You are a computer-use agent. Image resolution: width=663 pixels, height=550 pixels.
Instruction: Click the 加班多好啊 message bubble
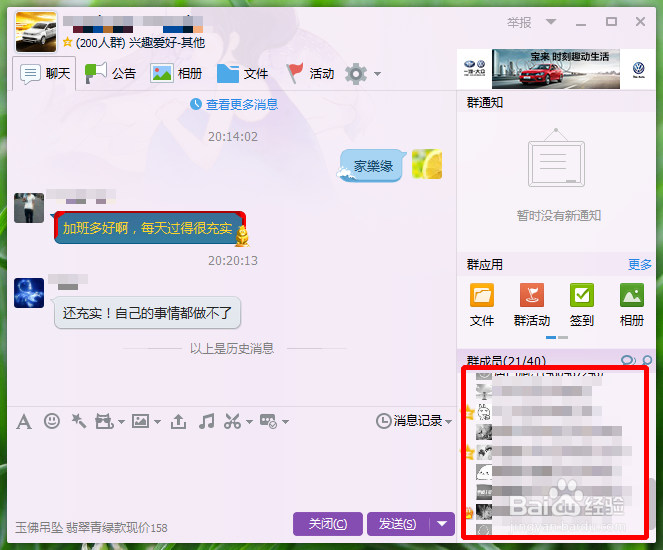coord(150,228)
